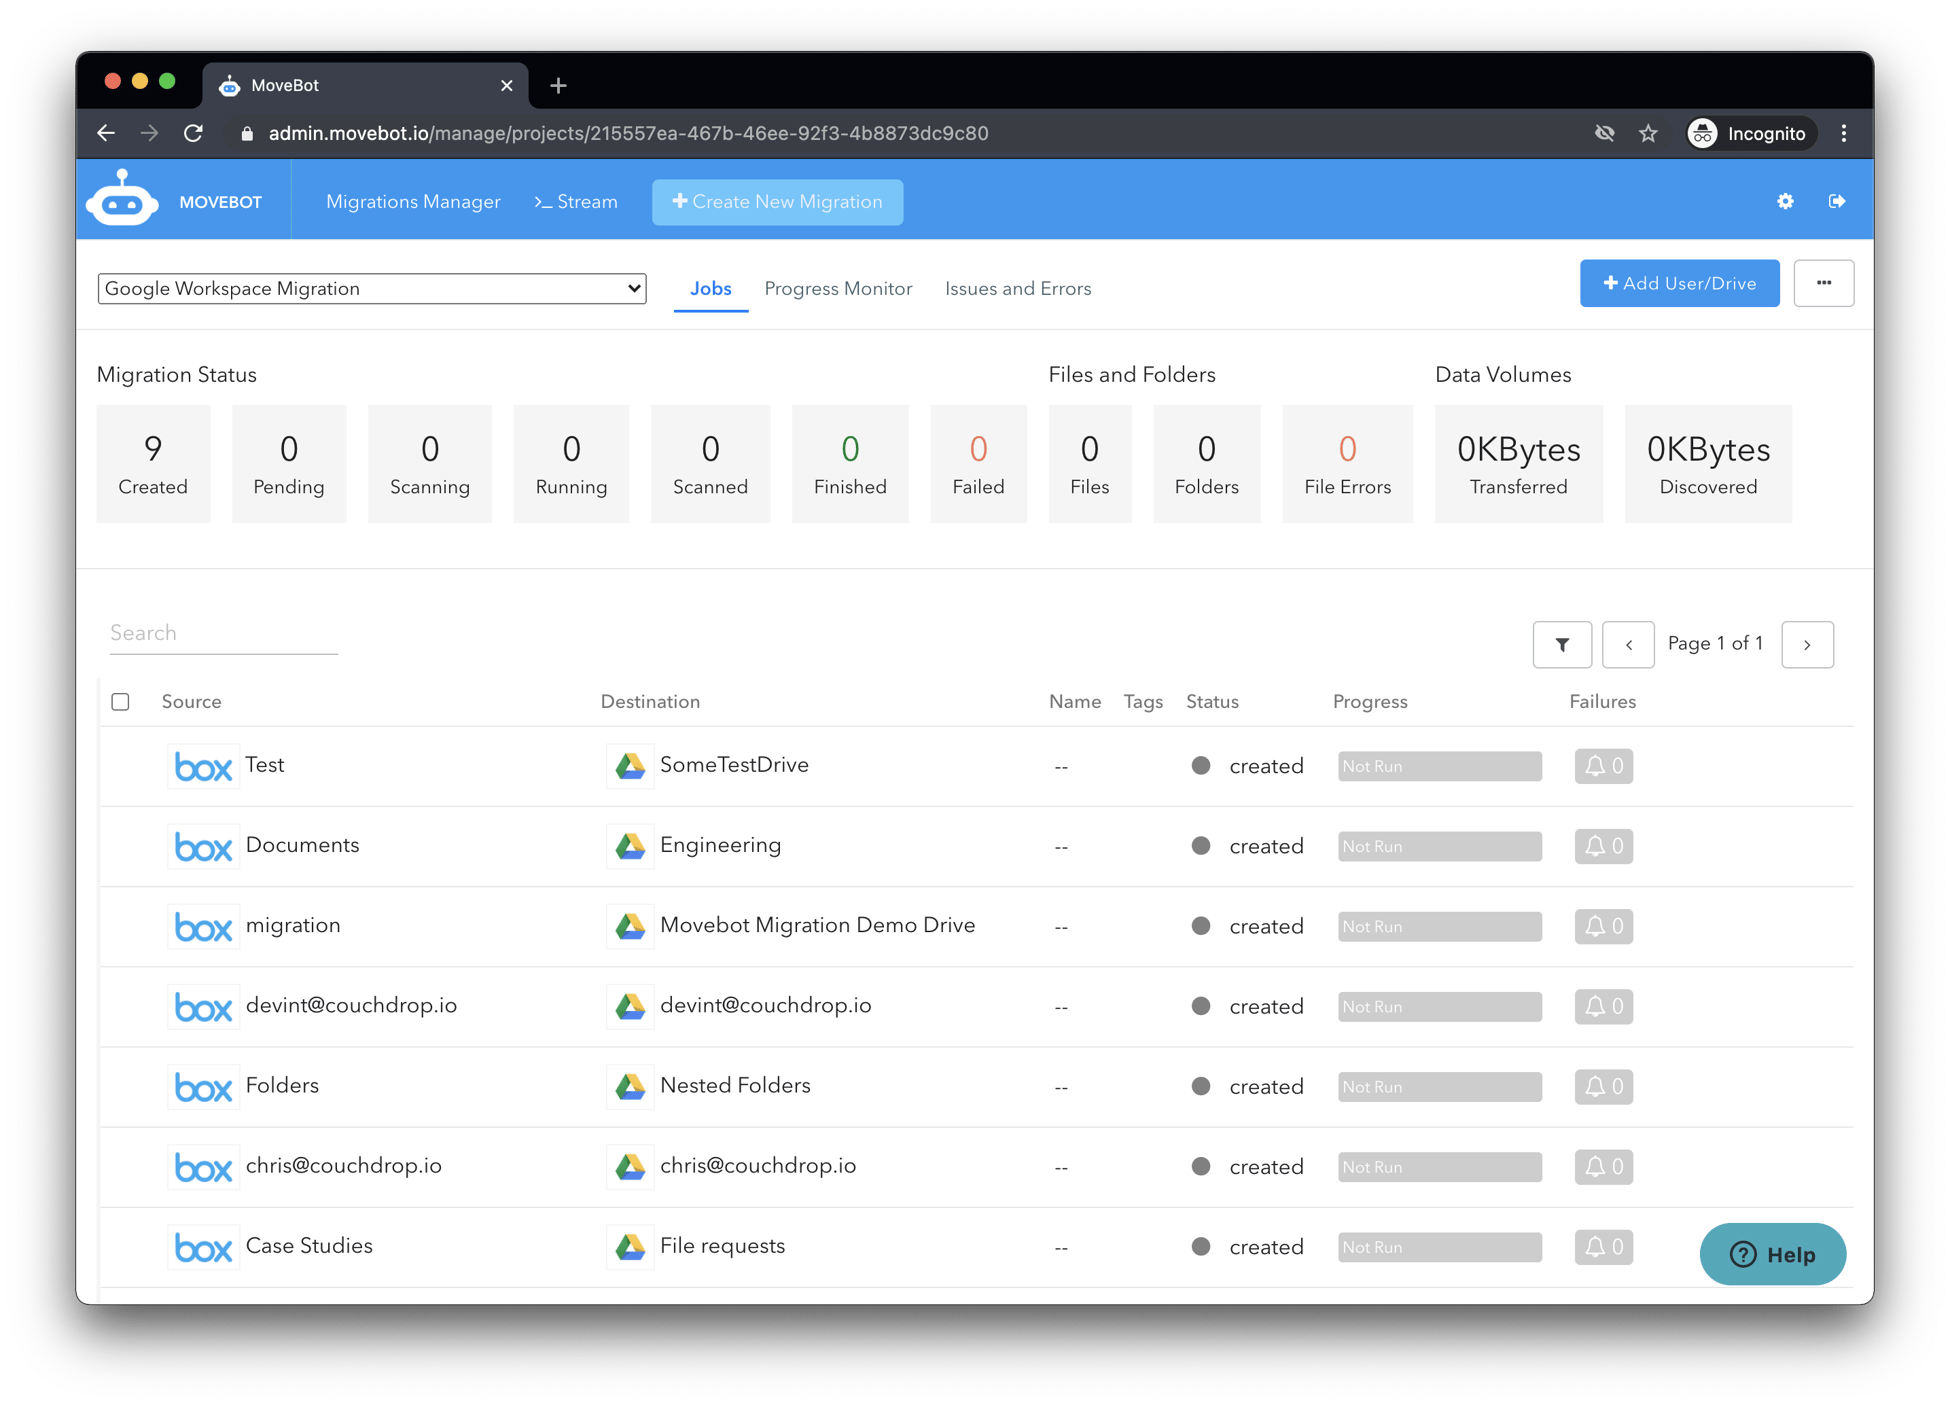Focus the jobs Search field
Image resolution: width=1950 pixels, height=1405 pixels.
click(x=223, y=633)
